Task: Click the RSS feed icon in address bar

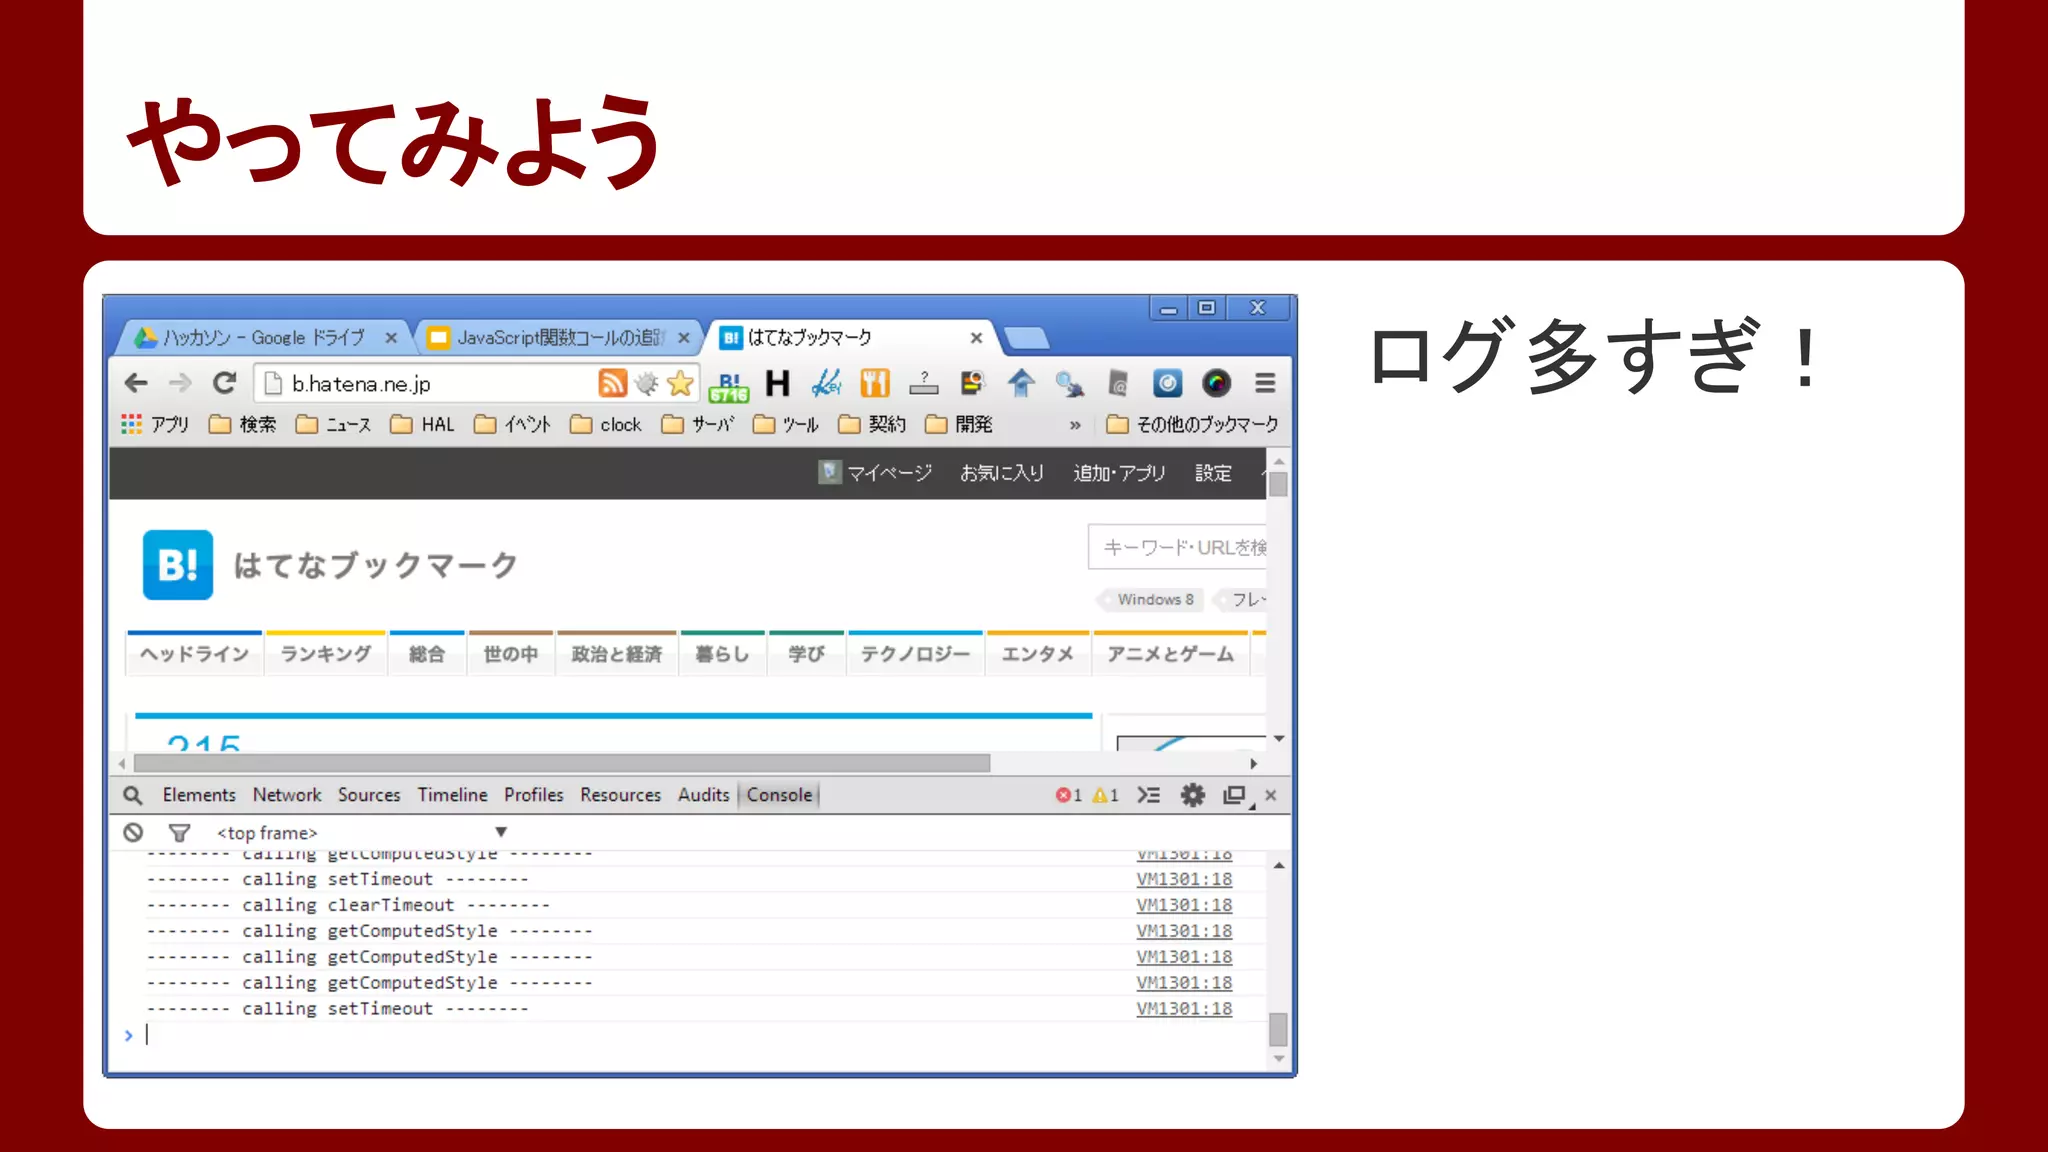Action: tap(612, 383)
